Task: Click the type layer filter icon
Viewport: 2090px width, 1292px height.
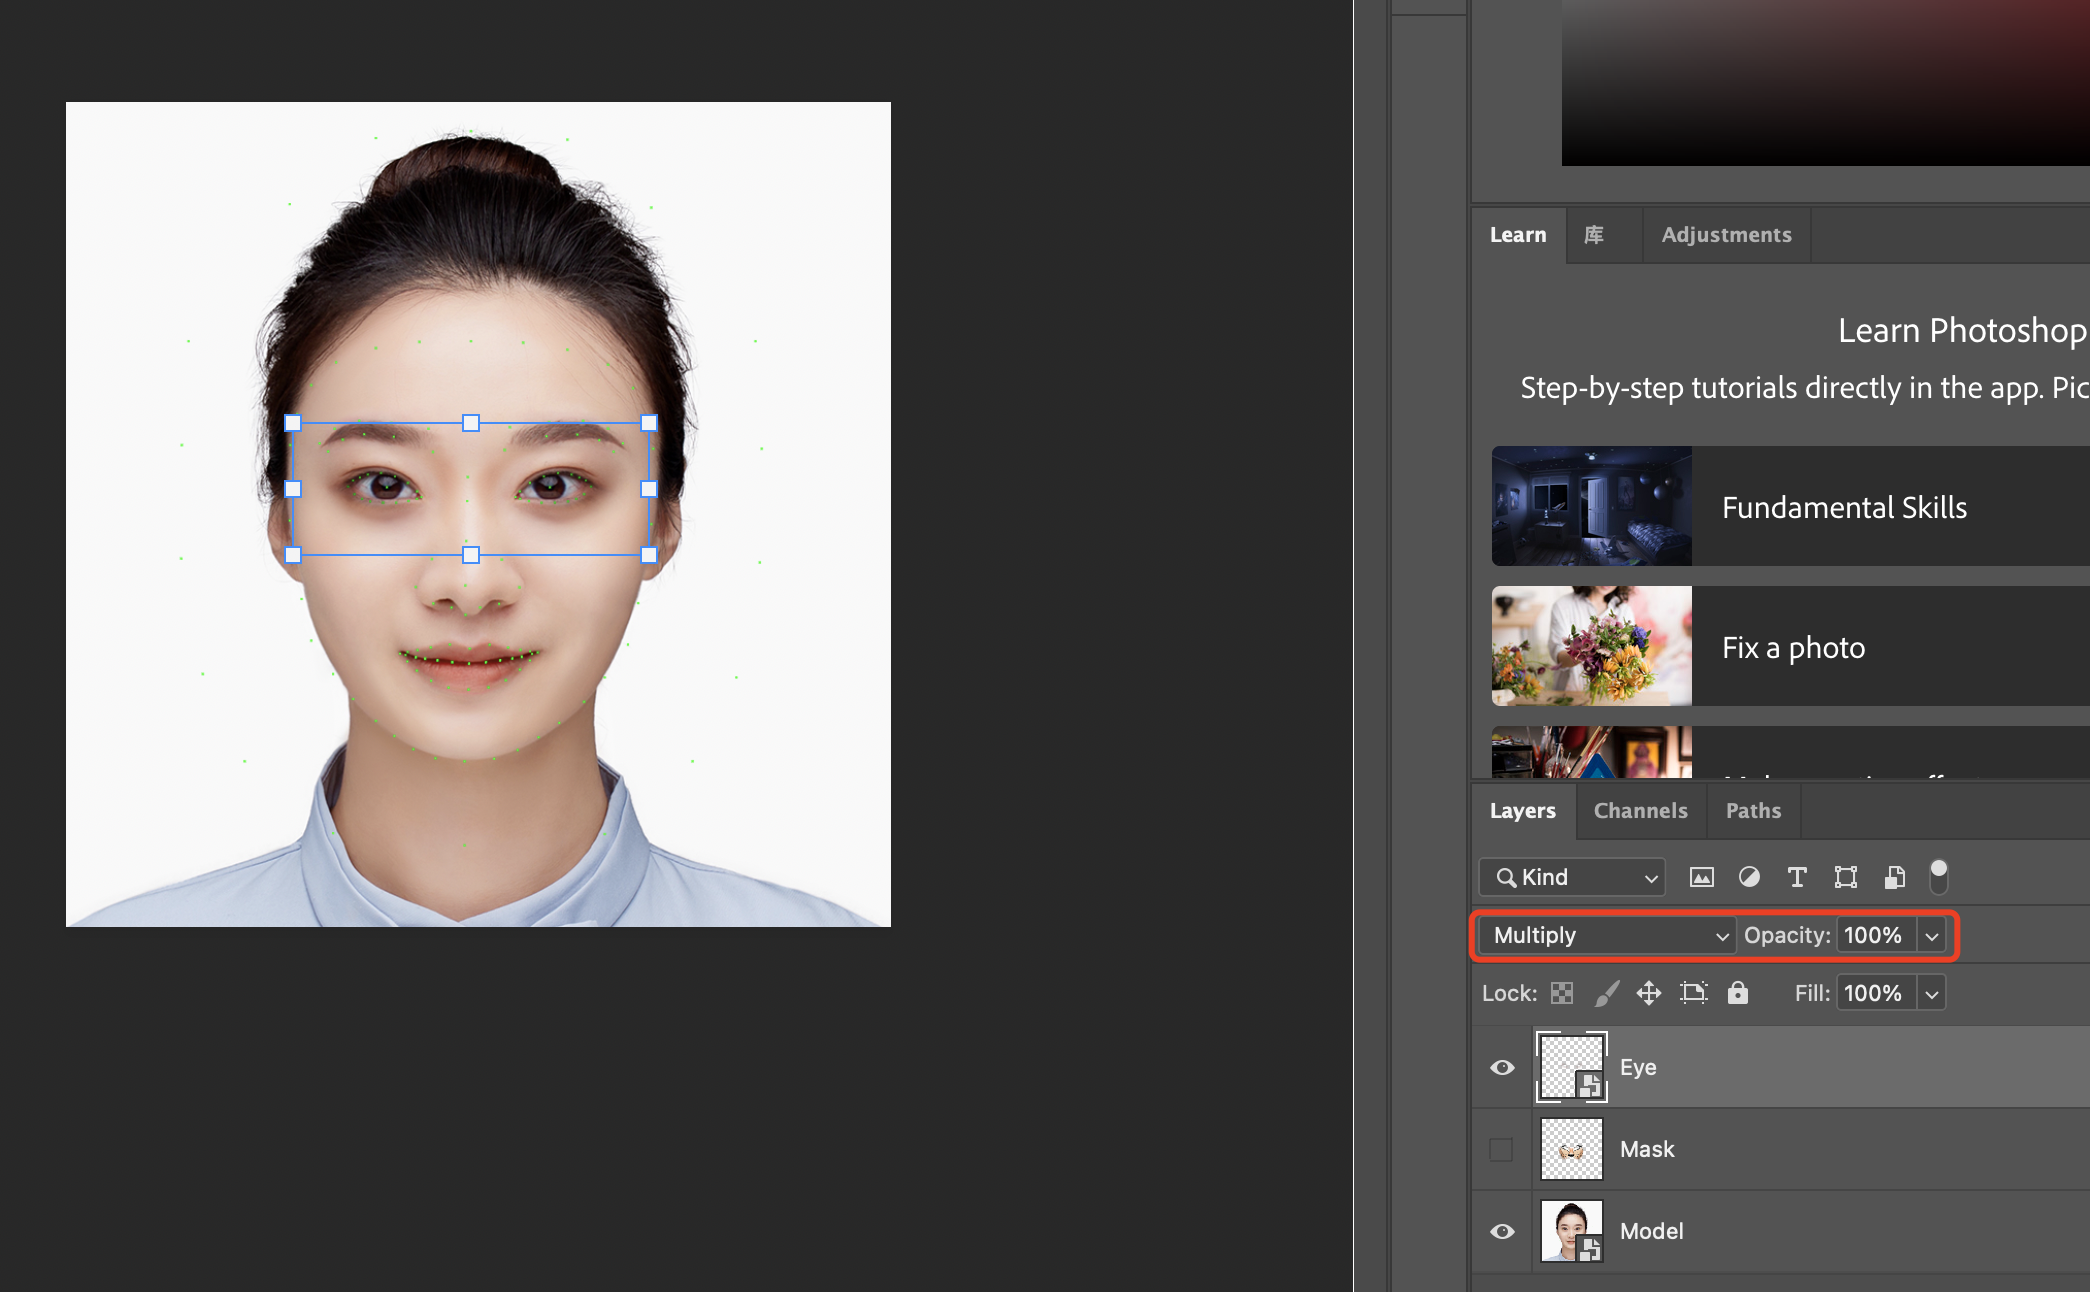Action: tap(1797, 877)
